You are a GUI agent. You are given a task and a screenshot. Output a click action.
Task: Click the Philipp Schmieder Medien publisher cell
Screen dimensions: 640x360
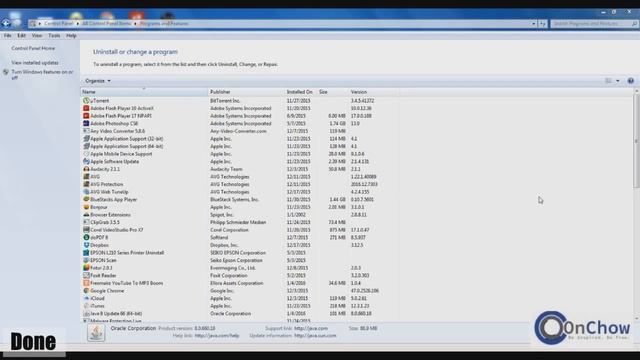coord(238,222)
